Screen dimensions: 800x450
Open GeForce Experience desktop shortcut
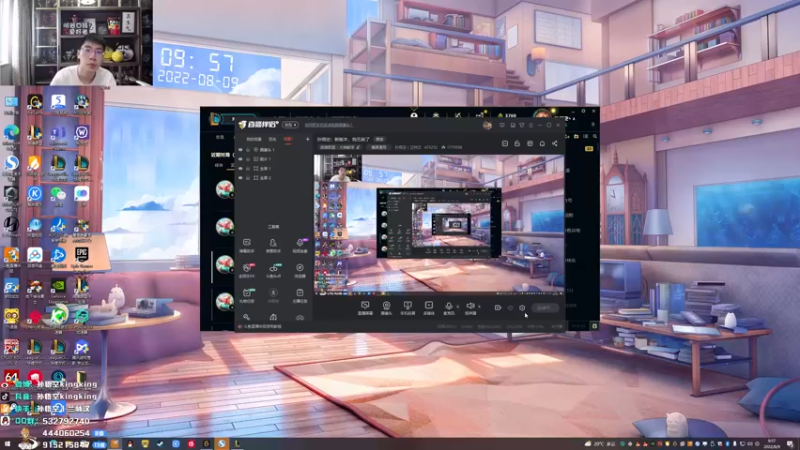point(58,289)
